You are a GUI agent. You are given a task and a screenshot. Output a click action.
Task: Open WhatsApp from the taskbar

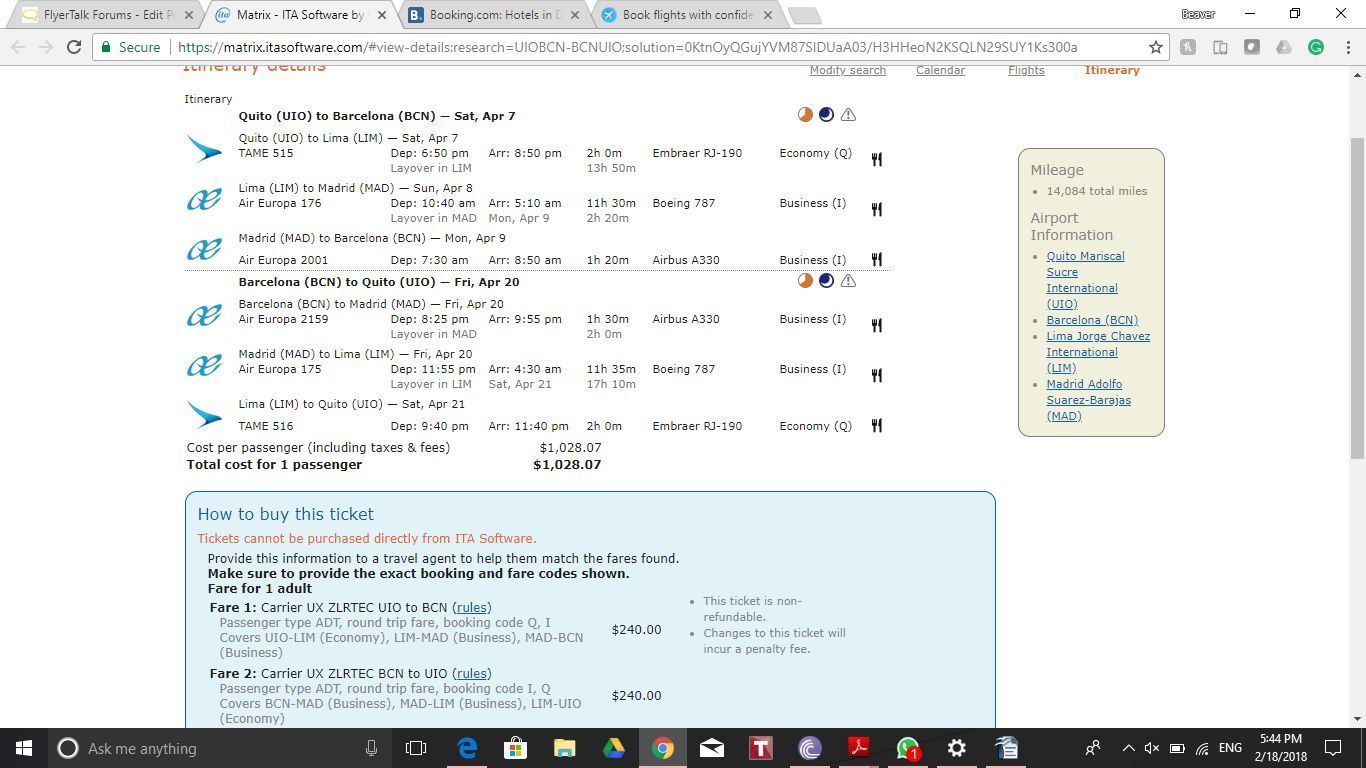[908, 748]
